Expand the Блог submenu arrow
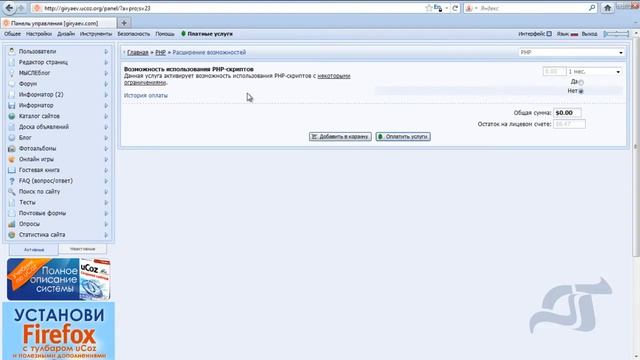 tap(106, 138)
